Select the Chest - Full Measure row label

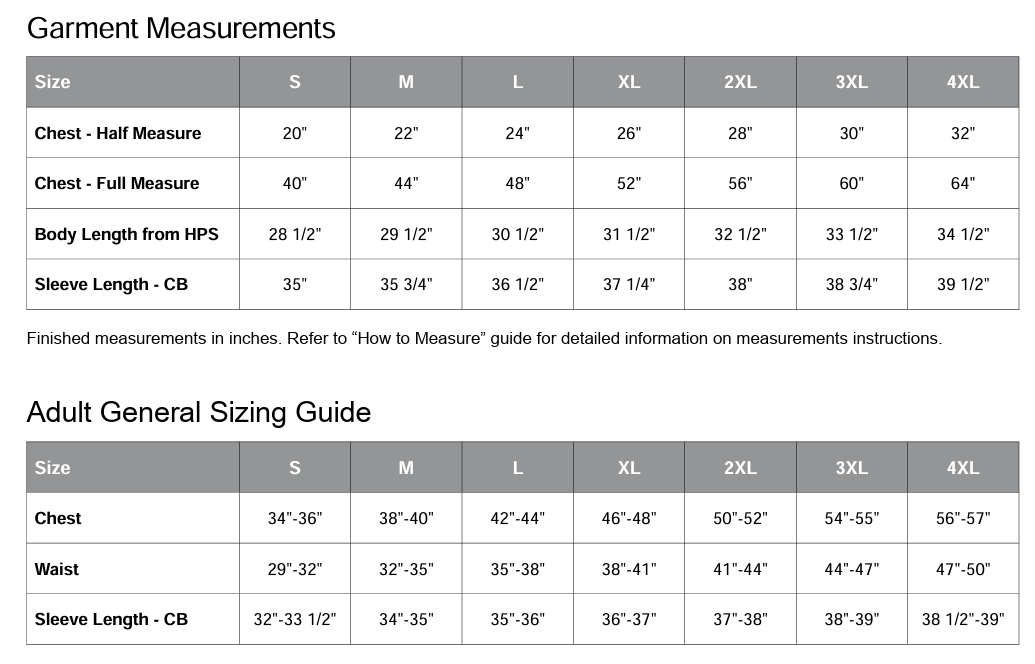(x=117, y=183)
